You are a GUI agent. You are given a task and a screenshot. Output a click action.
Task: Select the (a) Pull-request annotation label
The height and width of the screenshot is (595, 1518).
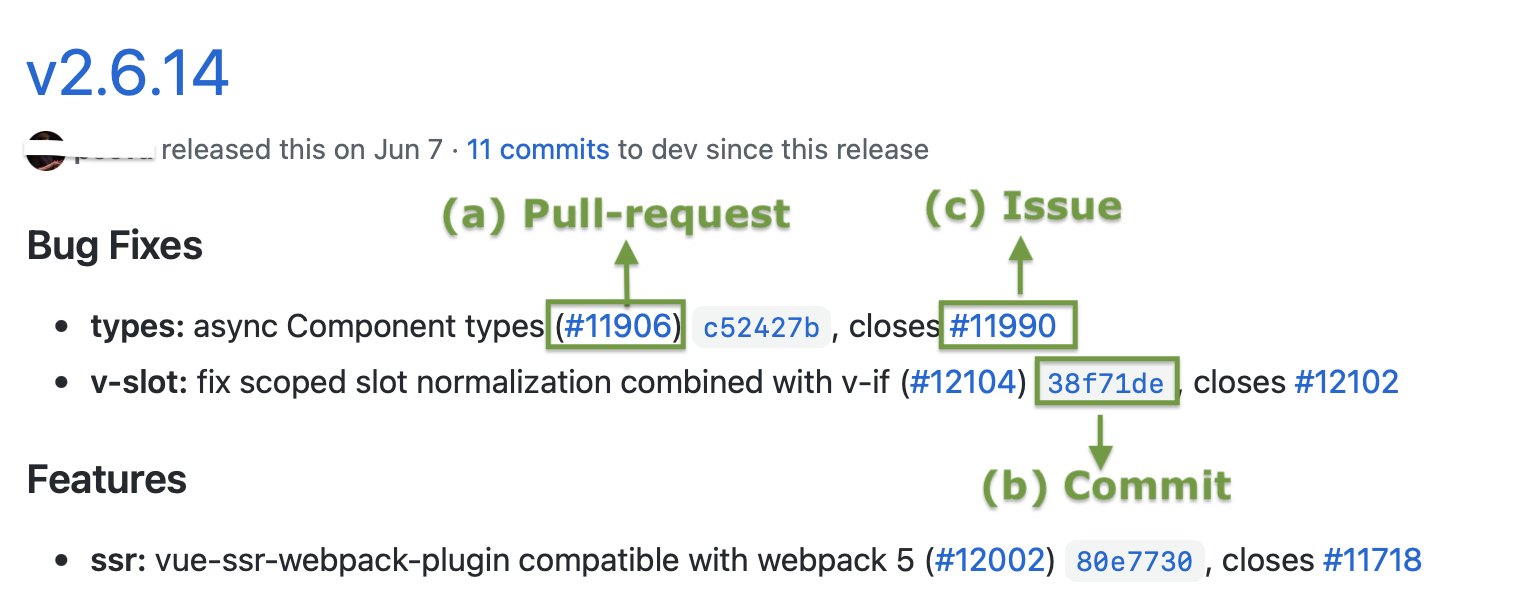[616, 213]
